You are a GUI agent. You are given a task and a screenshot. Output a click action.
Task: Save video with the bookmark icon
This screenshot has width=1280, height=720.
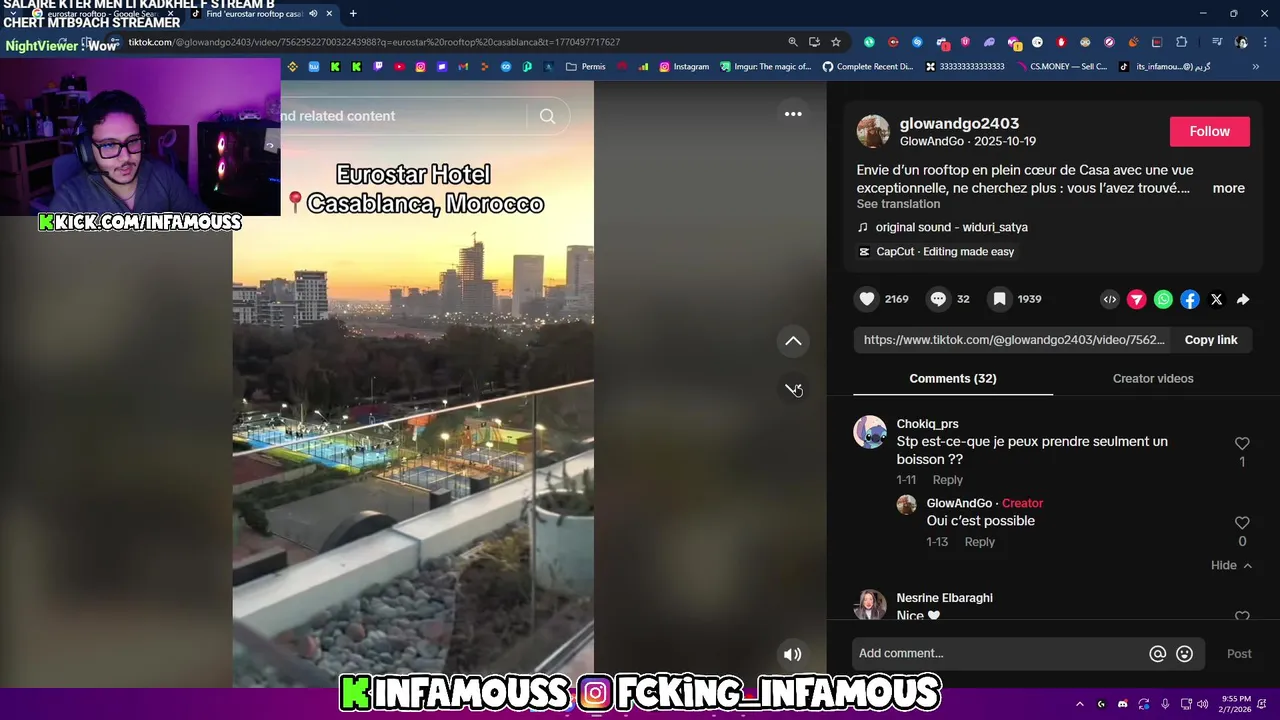(999, 299)
